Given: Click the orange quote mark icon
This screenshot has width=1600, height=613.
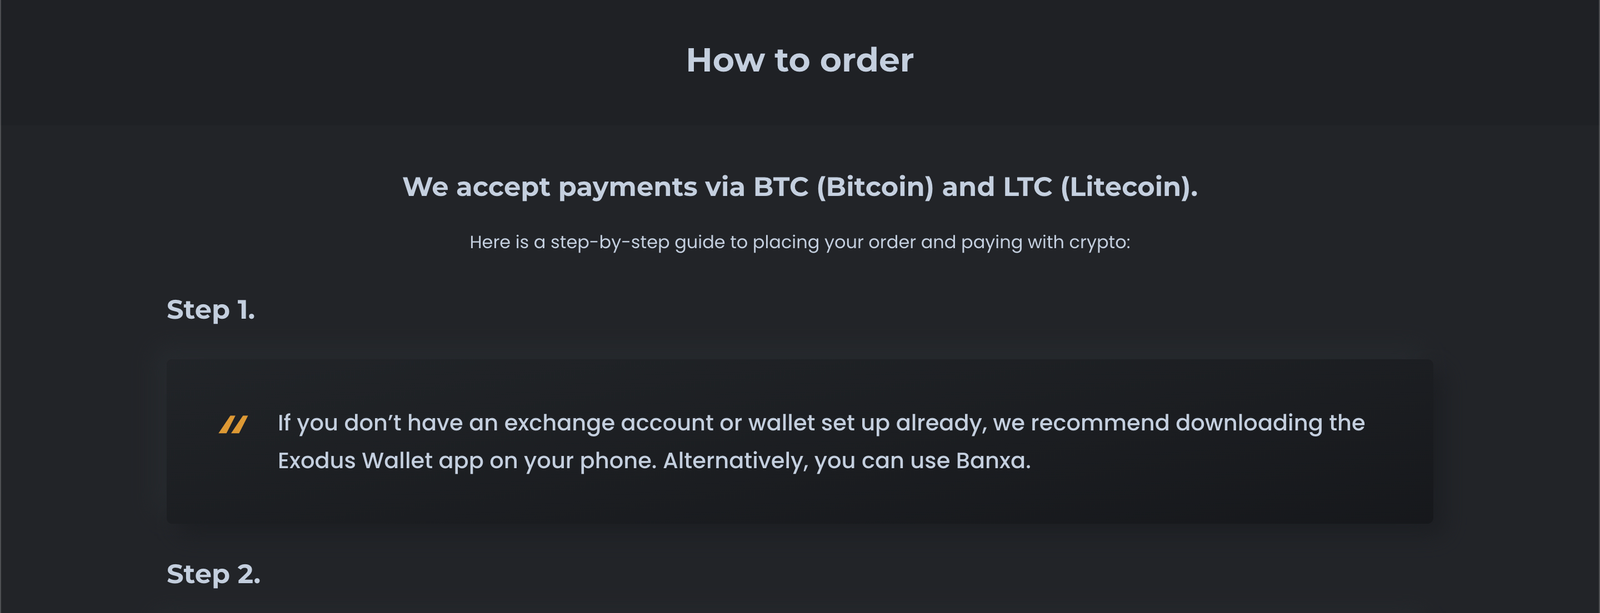Looking at the screenshot, I should (233, 425).
